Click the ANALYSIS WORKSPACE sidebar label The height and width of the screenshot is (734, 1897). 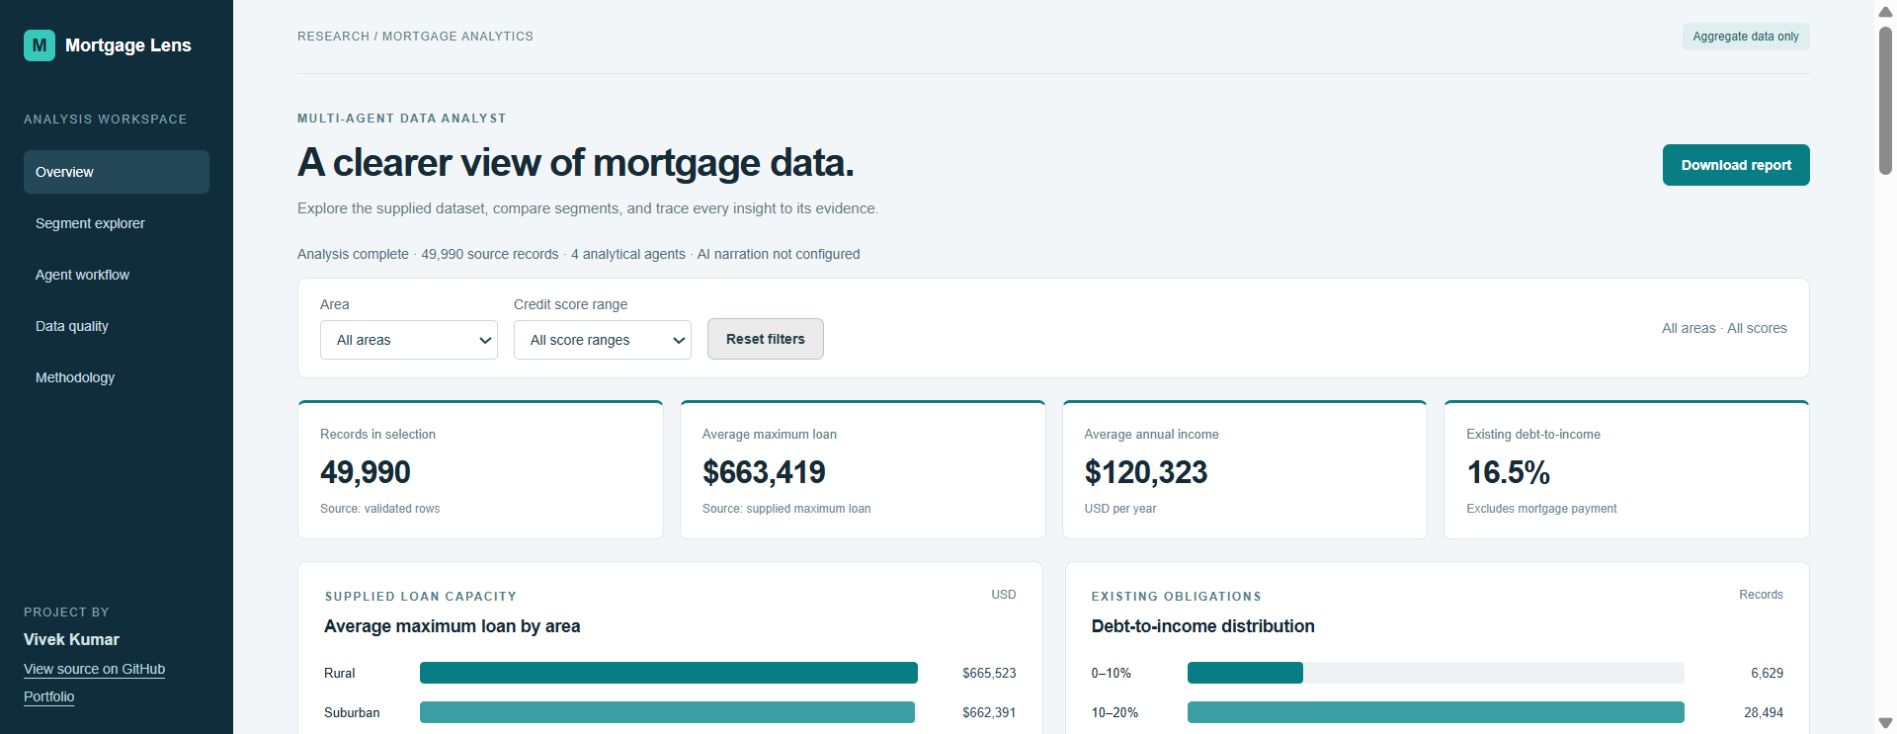105,119
